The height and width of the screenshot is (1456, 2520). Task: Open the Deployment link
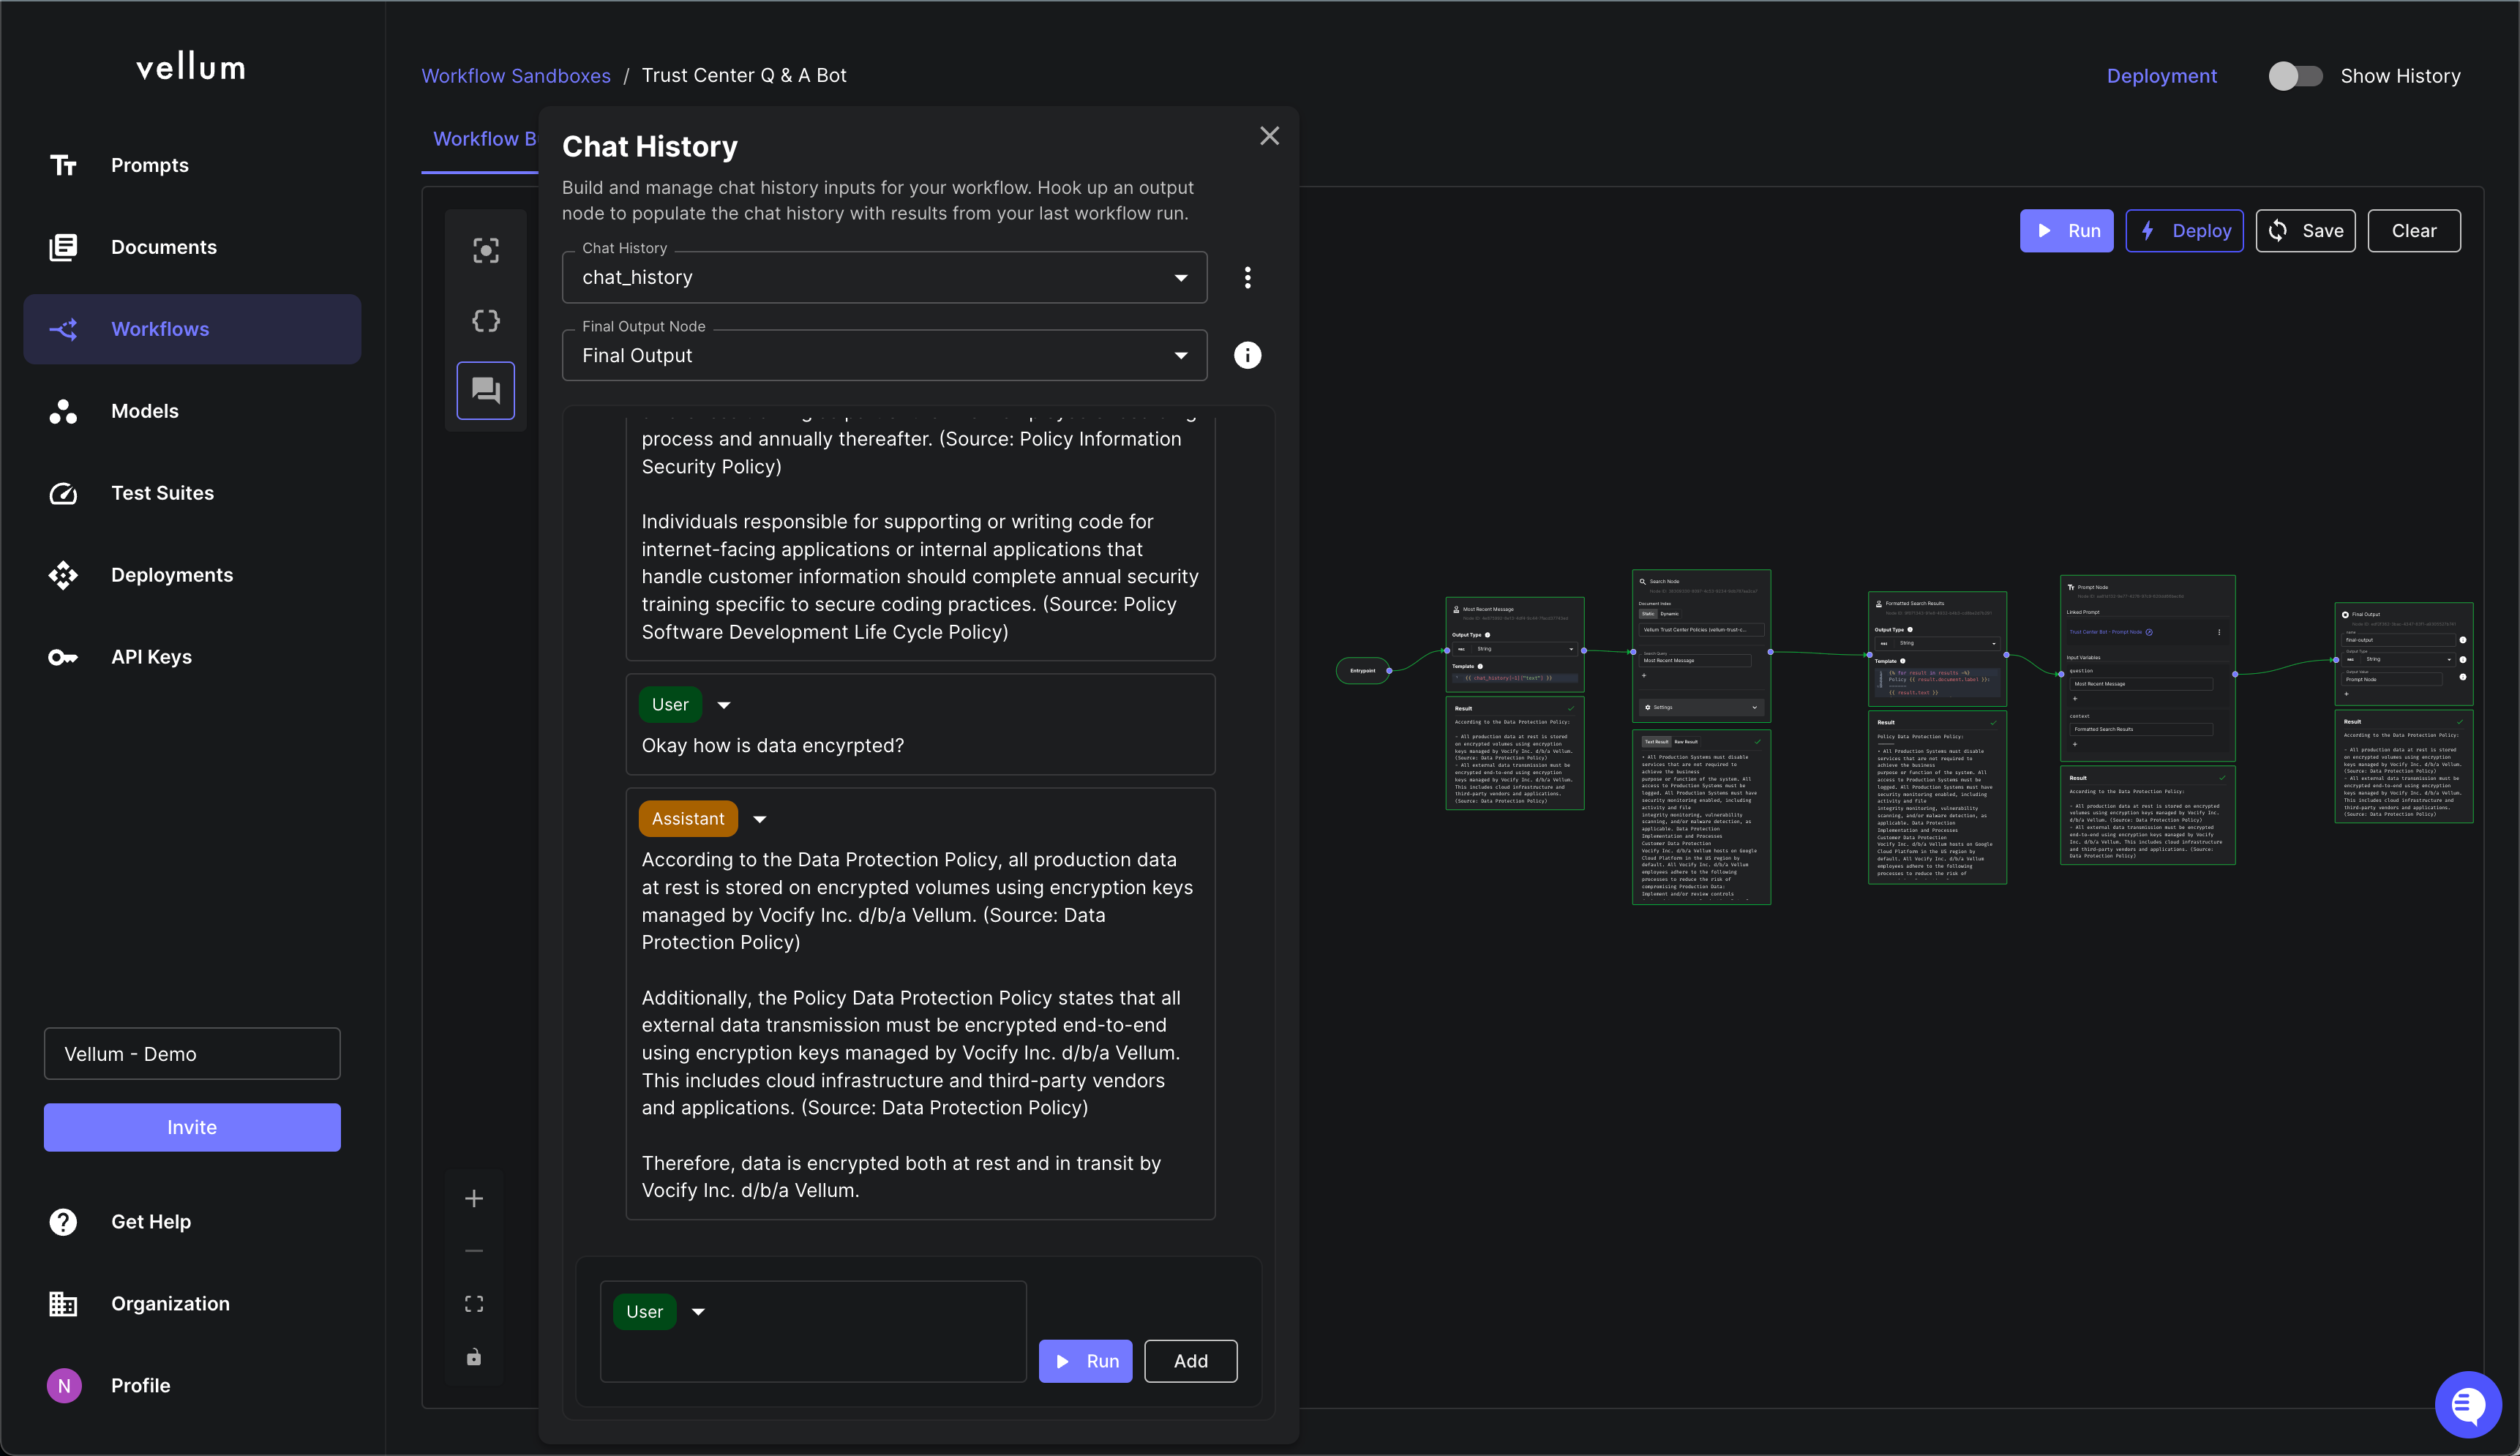point(2161,76)
